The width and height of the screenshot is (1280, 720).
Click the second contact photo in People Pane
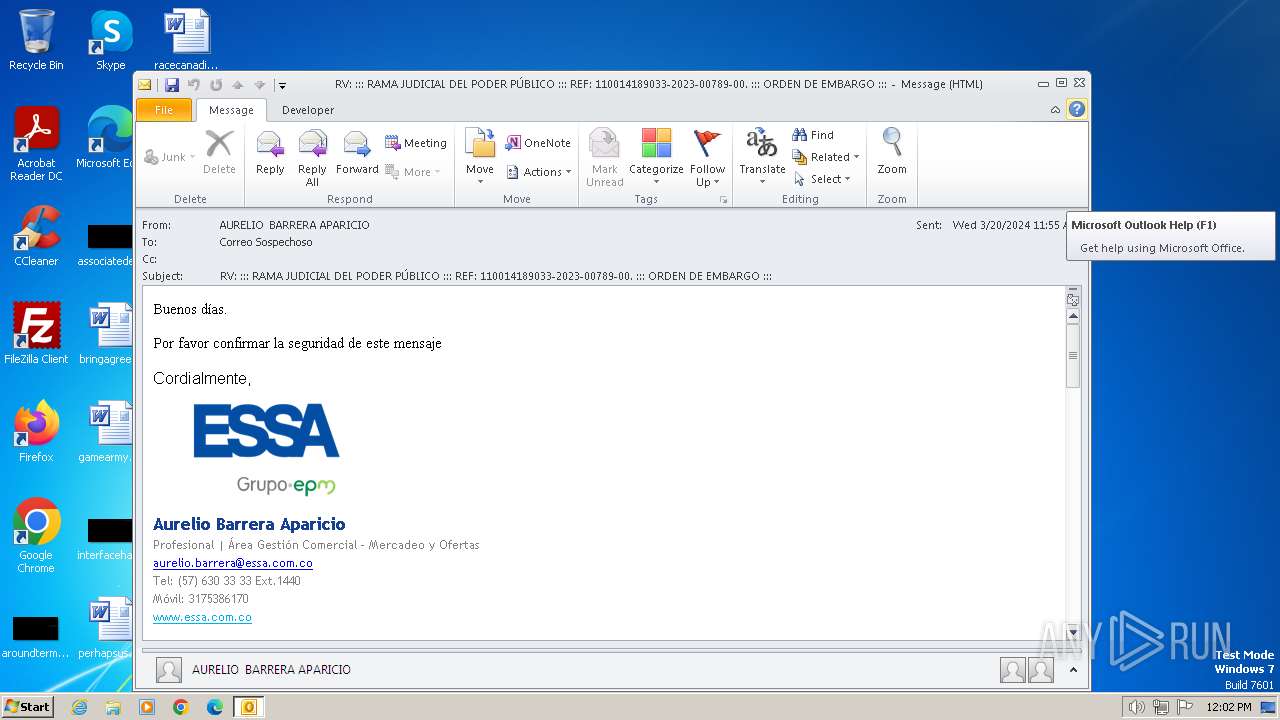1041,670
